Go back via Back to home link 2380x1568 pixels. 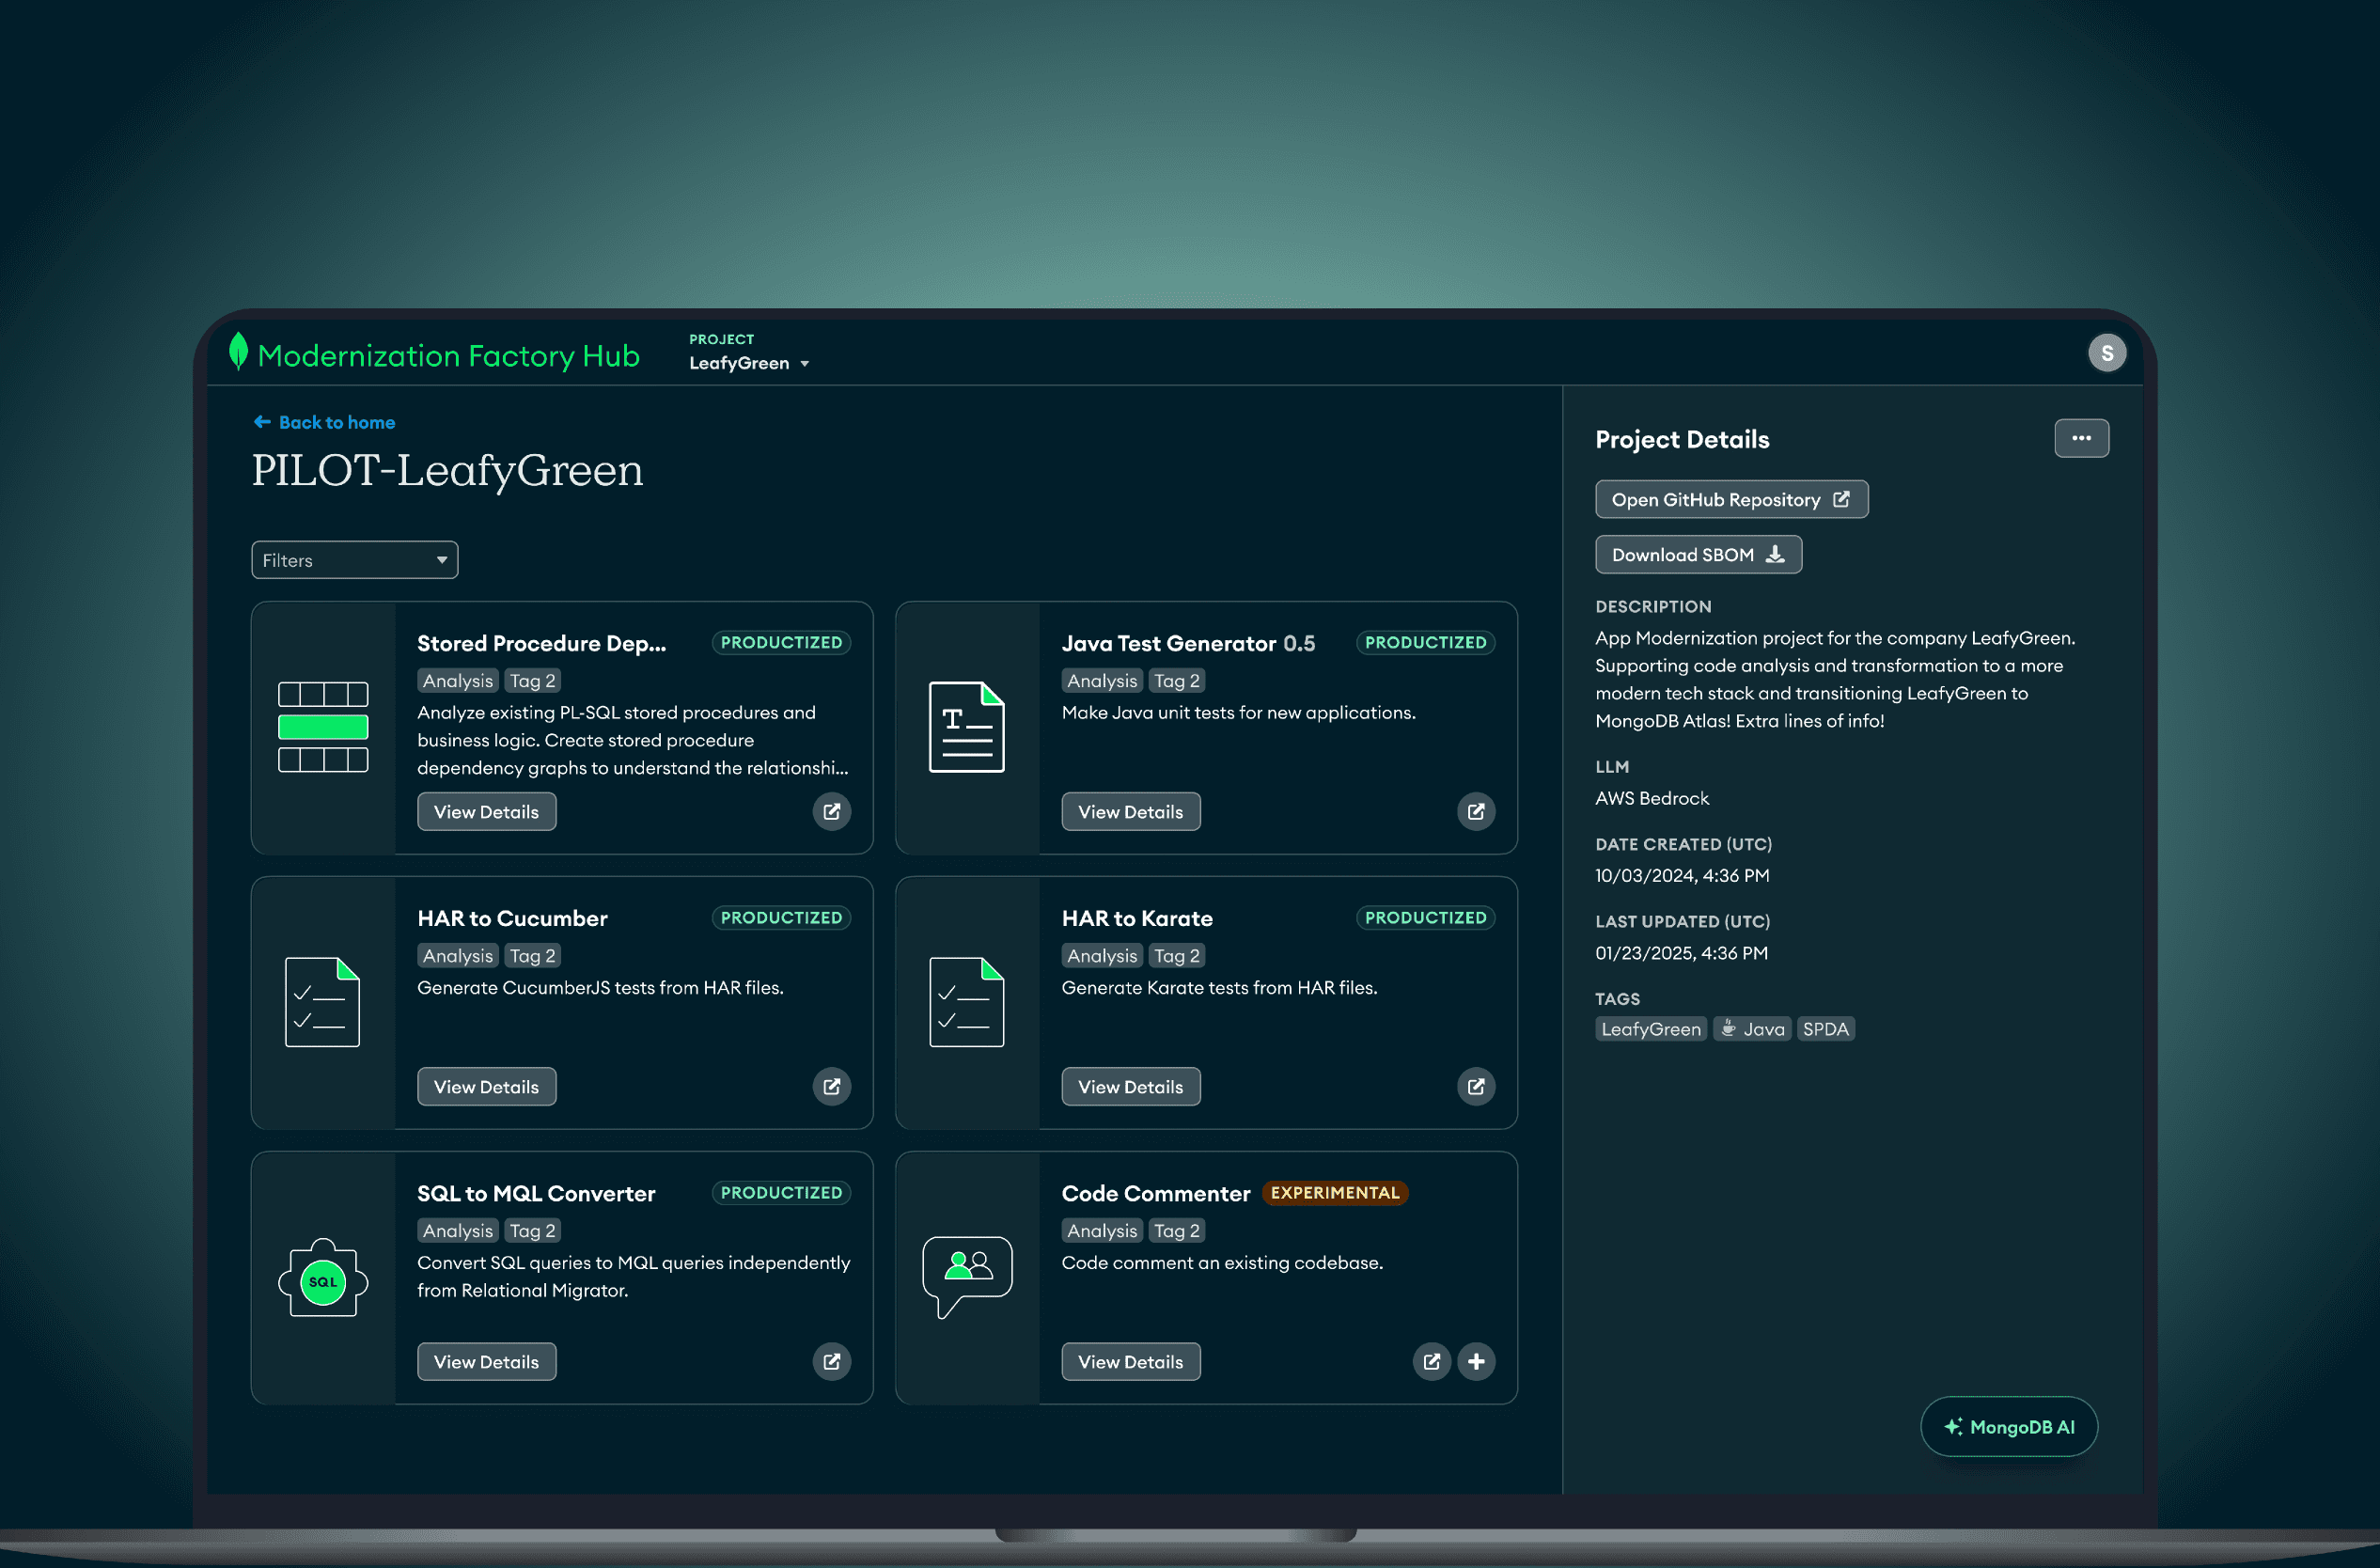pos(325,422)
